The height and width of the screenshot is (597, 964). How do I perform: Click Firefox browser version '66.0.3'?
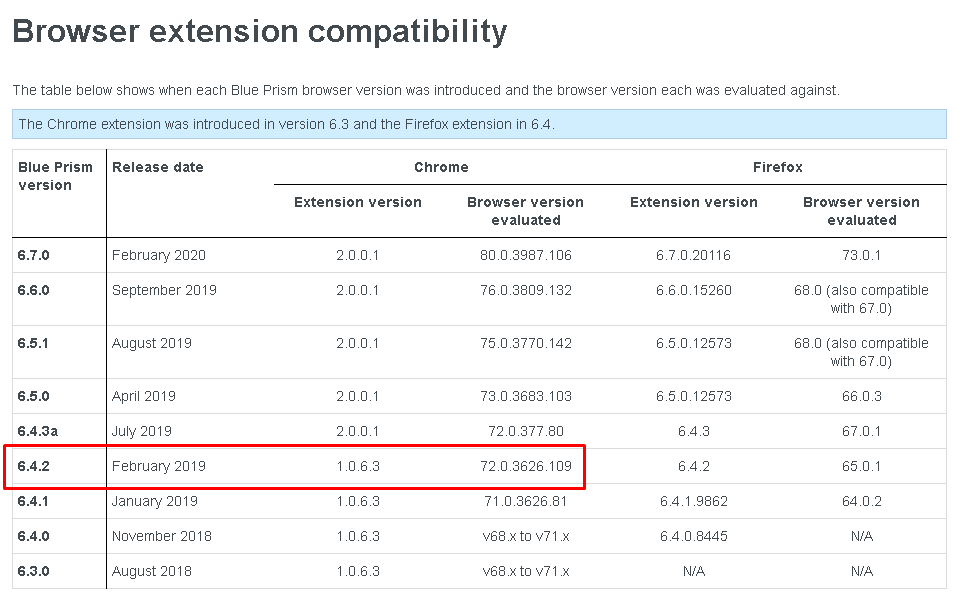[861, 396]
